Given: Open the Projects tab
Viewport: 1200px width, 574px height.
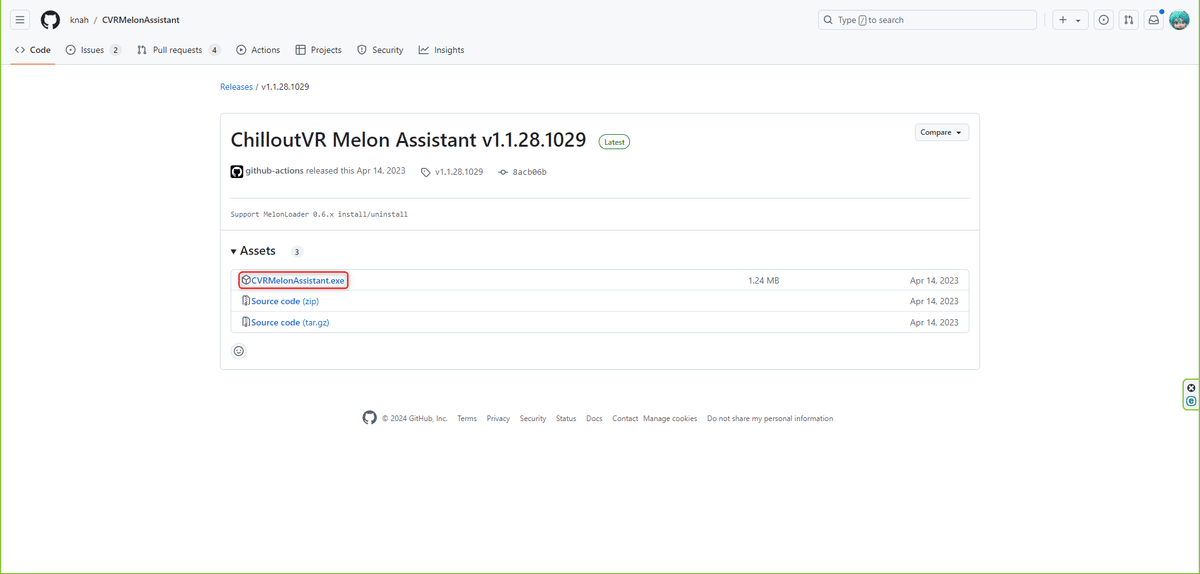Looking at the screenshot, I should point(319,50).
